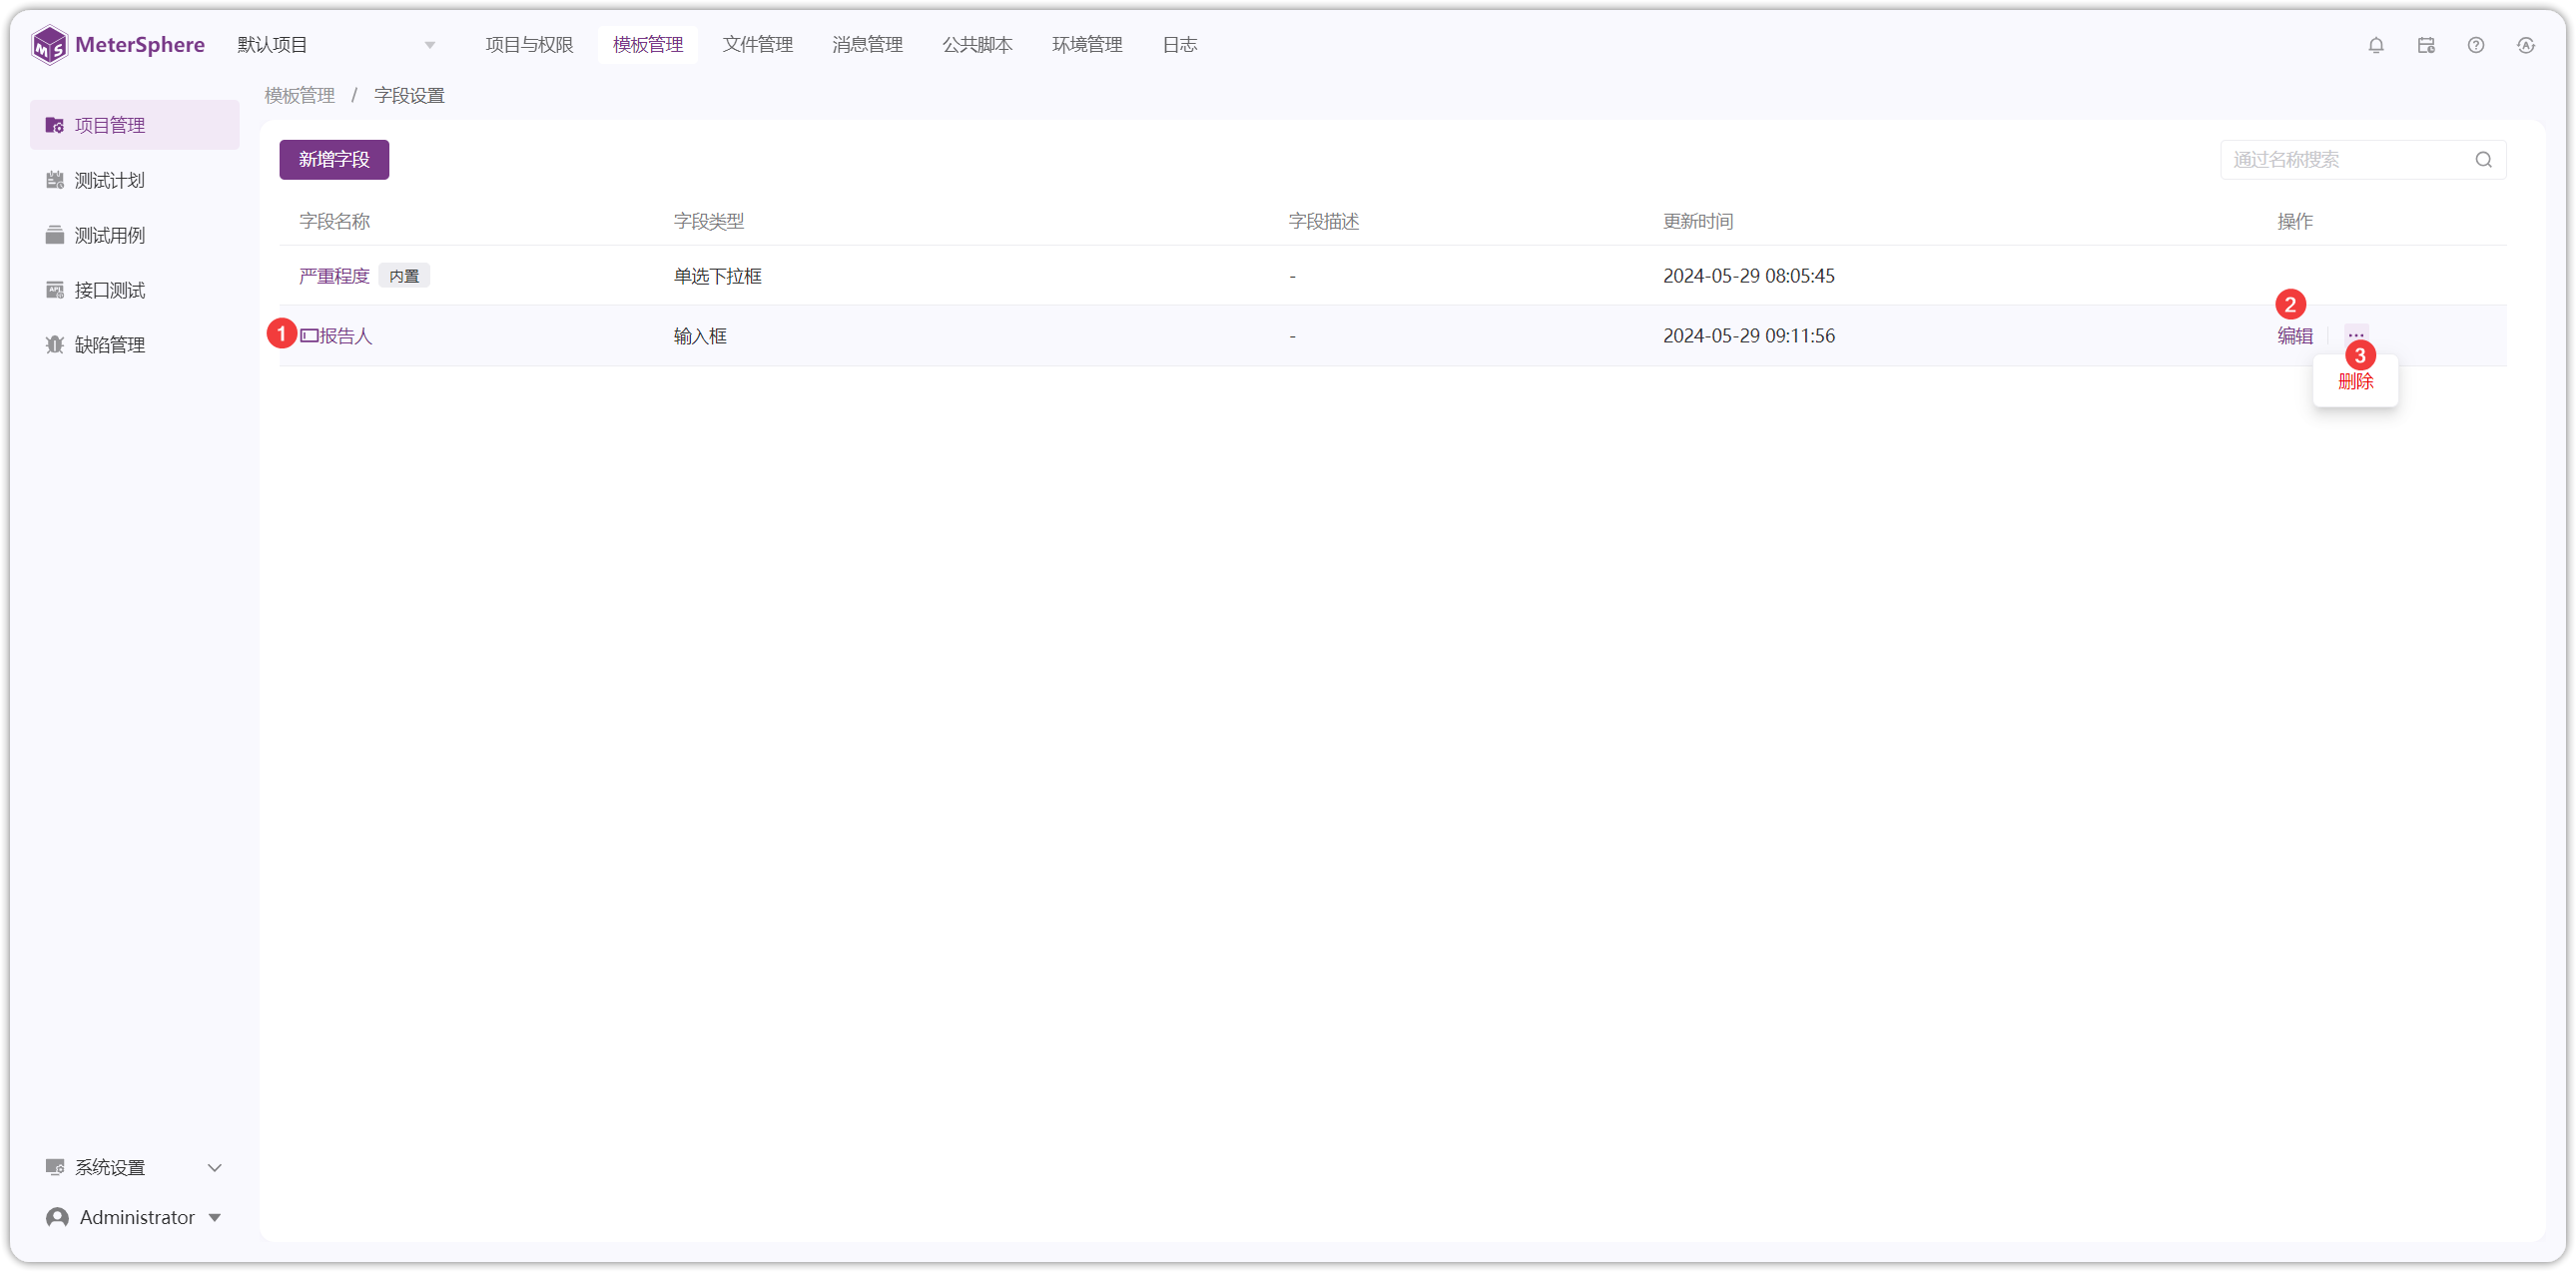Open the 默认项目 project dropdown
The width and height of the screenshot is (2576, 1272).
tap(336, 45)
